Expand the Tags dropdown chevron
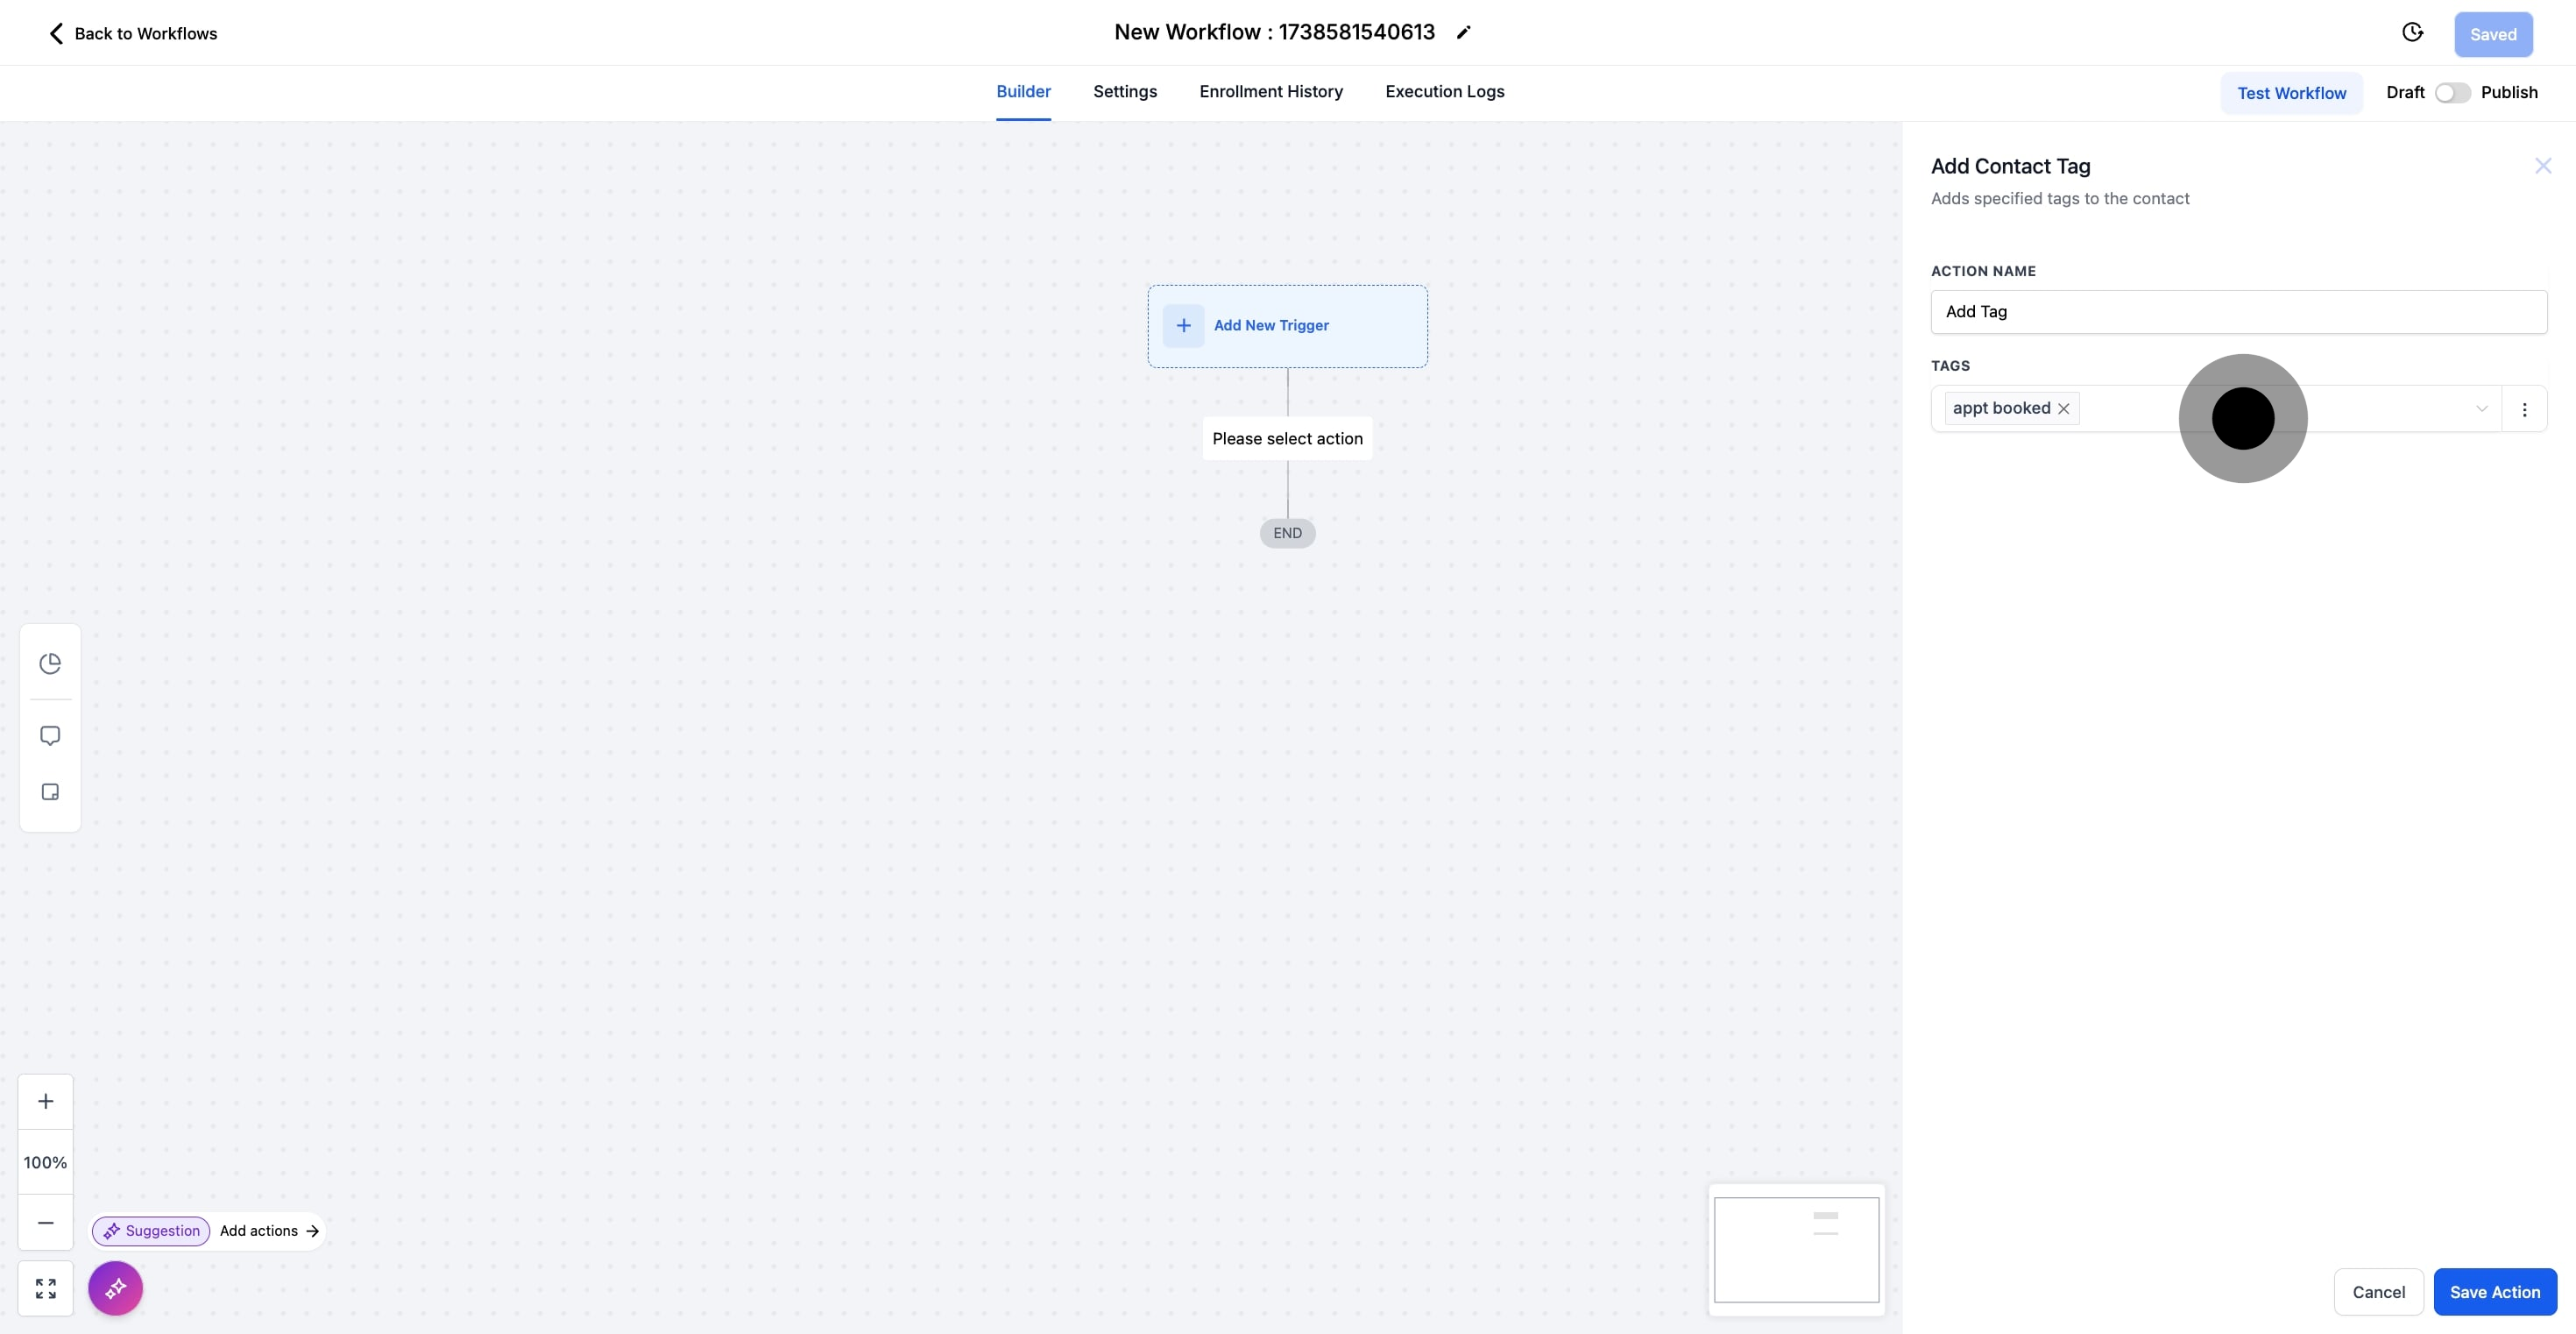Screen dimensions: 2576x1334 pyautogui.click(x=2481, y=408)
